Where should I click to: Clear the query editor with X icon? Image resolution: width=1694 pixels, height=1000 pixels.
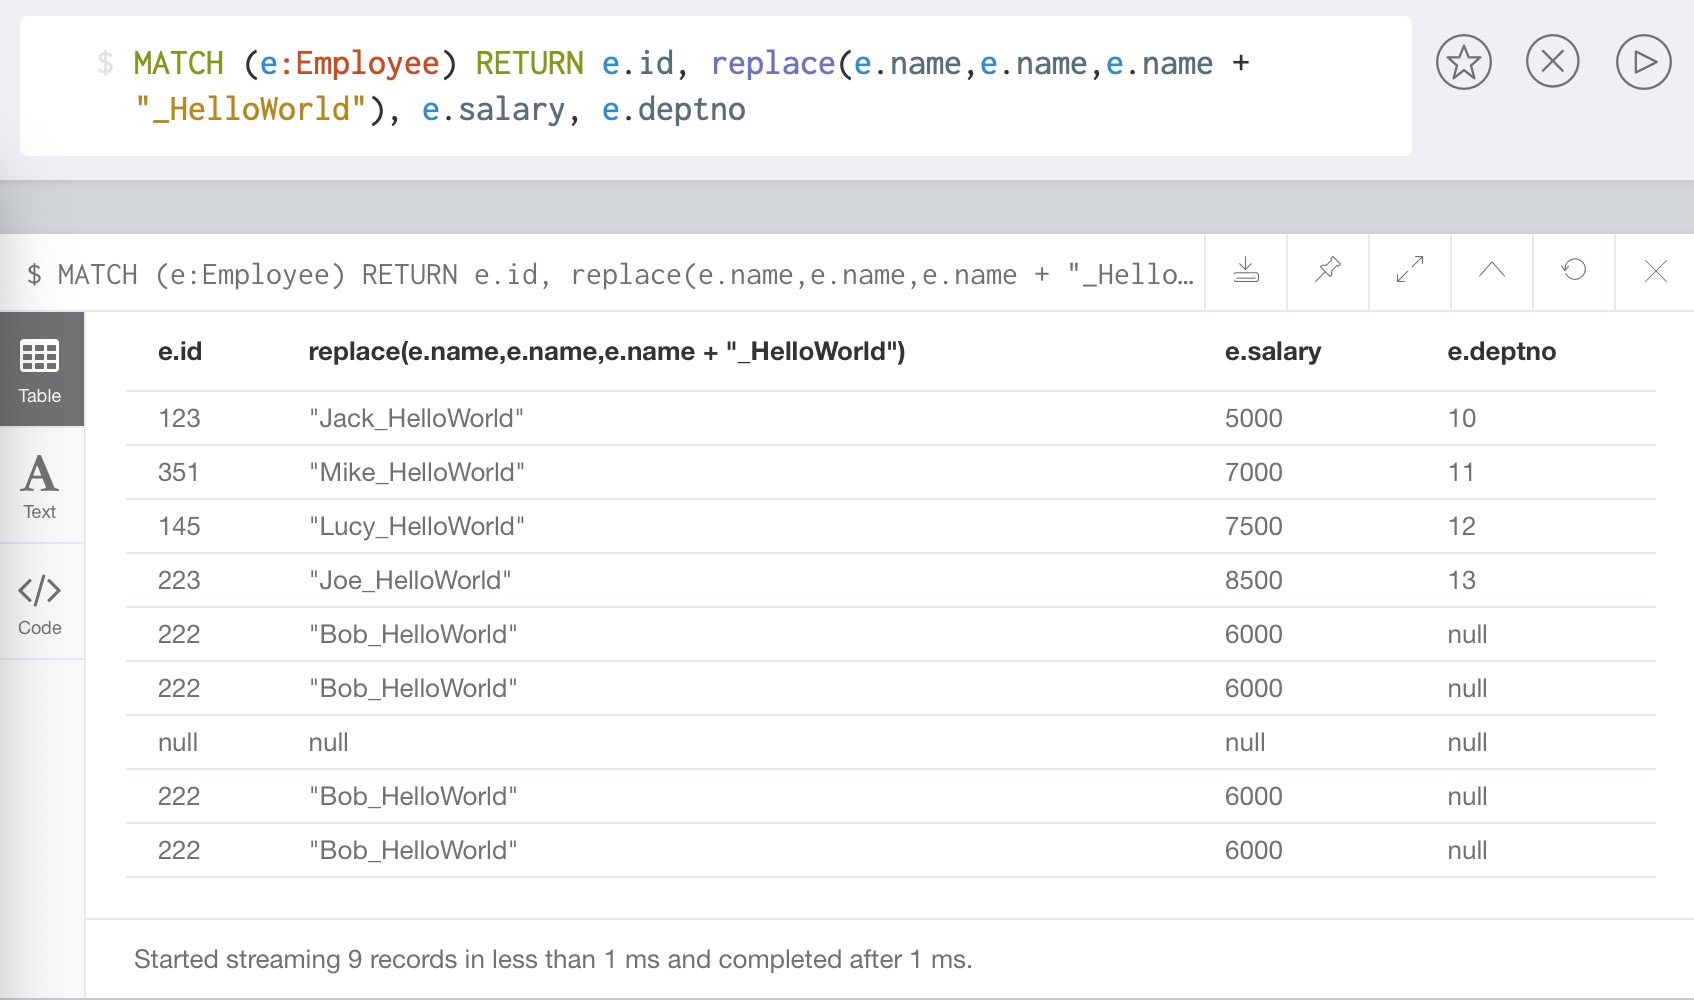[x=1552, y=62]
